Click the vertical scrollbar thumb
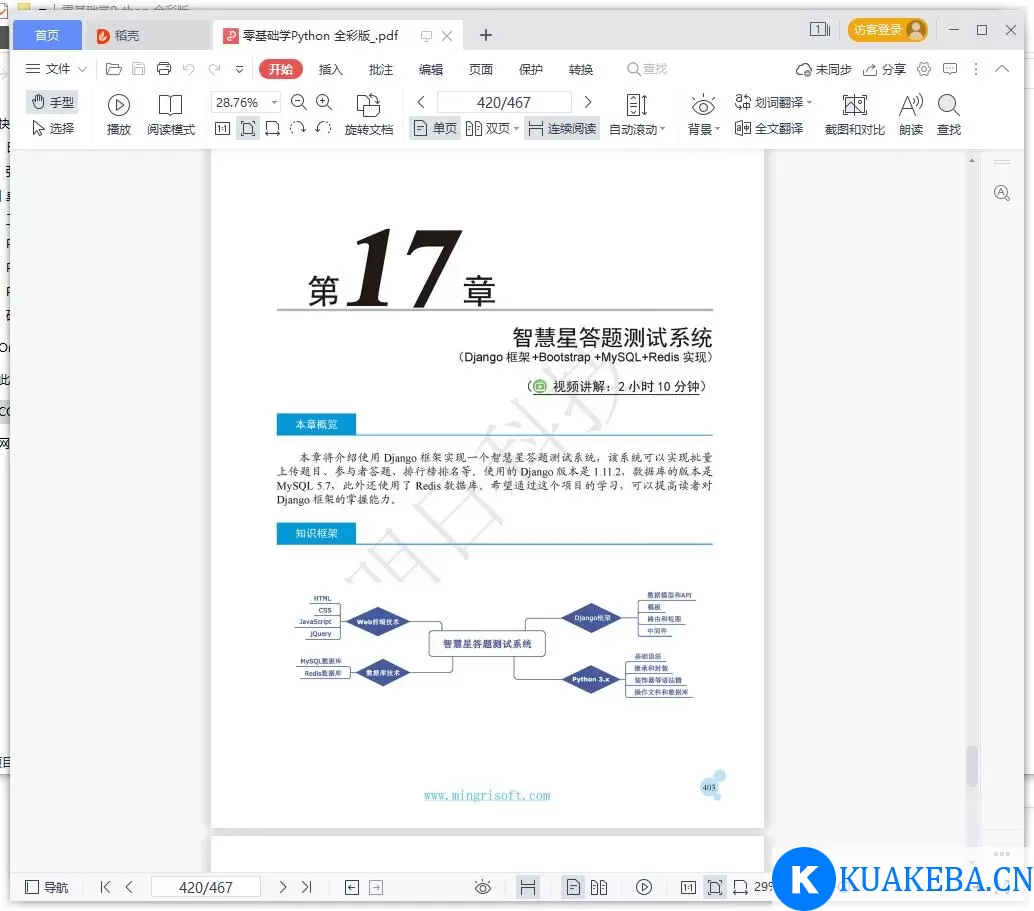The width and height of the screenshot is (1034, 911). pos(972,766)
